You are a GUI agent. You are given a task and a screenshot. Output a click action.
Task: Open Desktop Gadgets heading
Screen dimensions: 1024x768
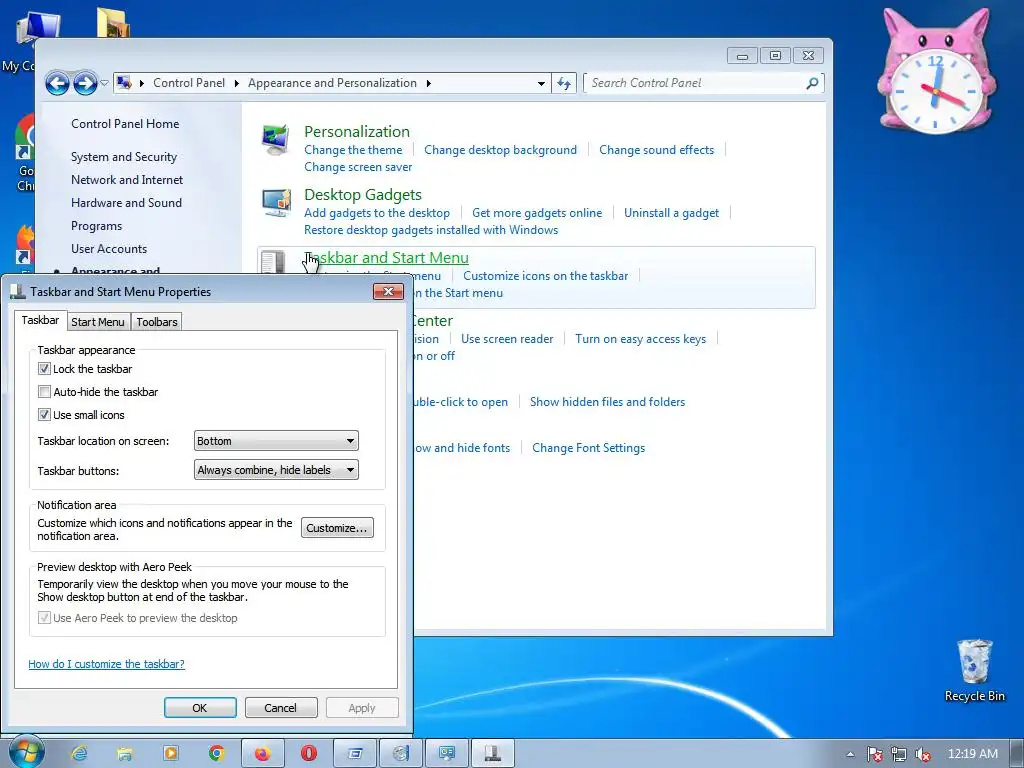point(362,195)
